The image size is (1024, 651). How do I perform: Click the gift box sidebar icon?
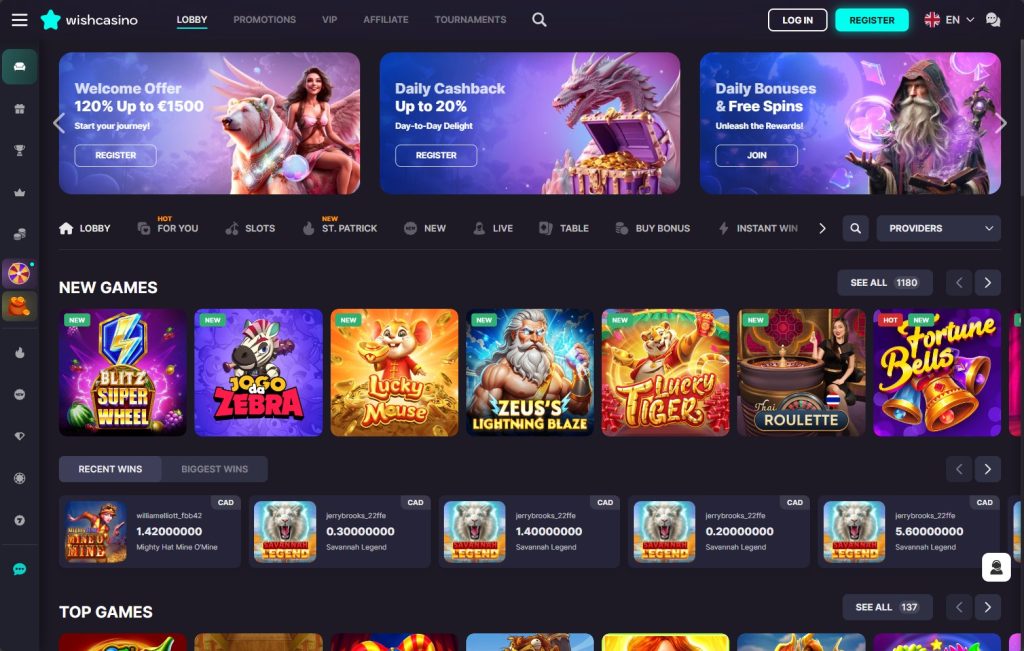(20, 109)
